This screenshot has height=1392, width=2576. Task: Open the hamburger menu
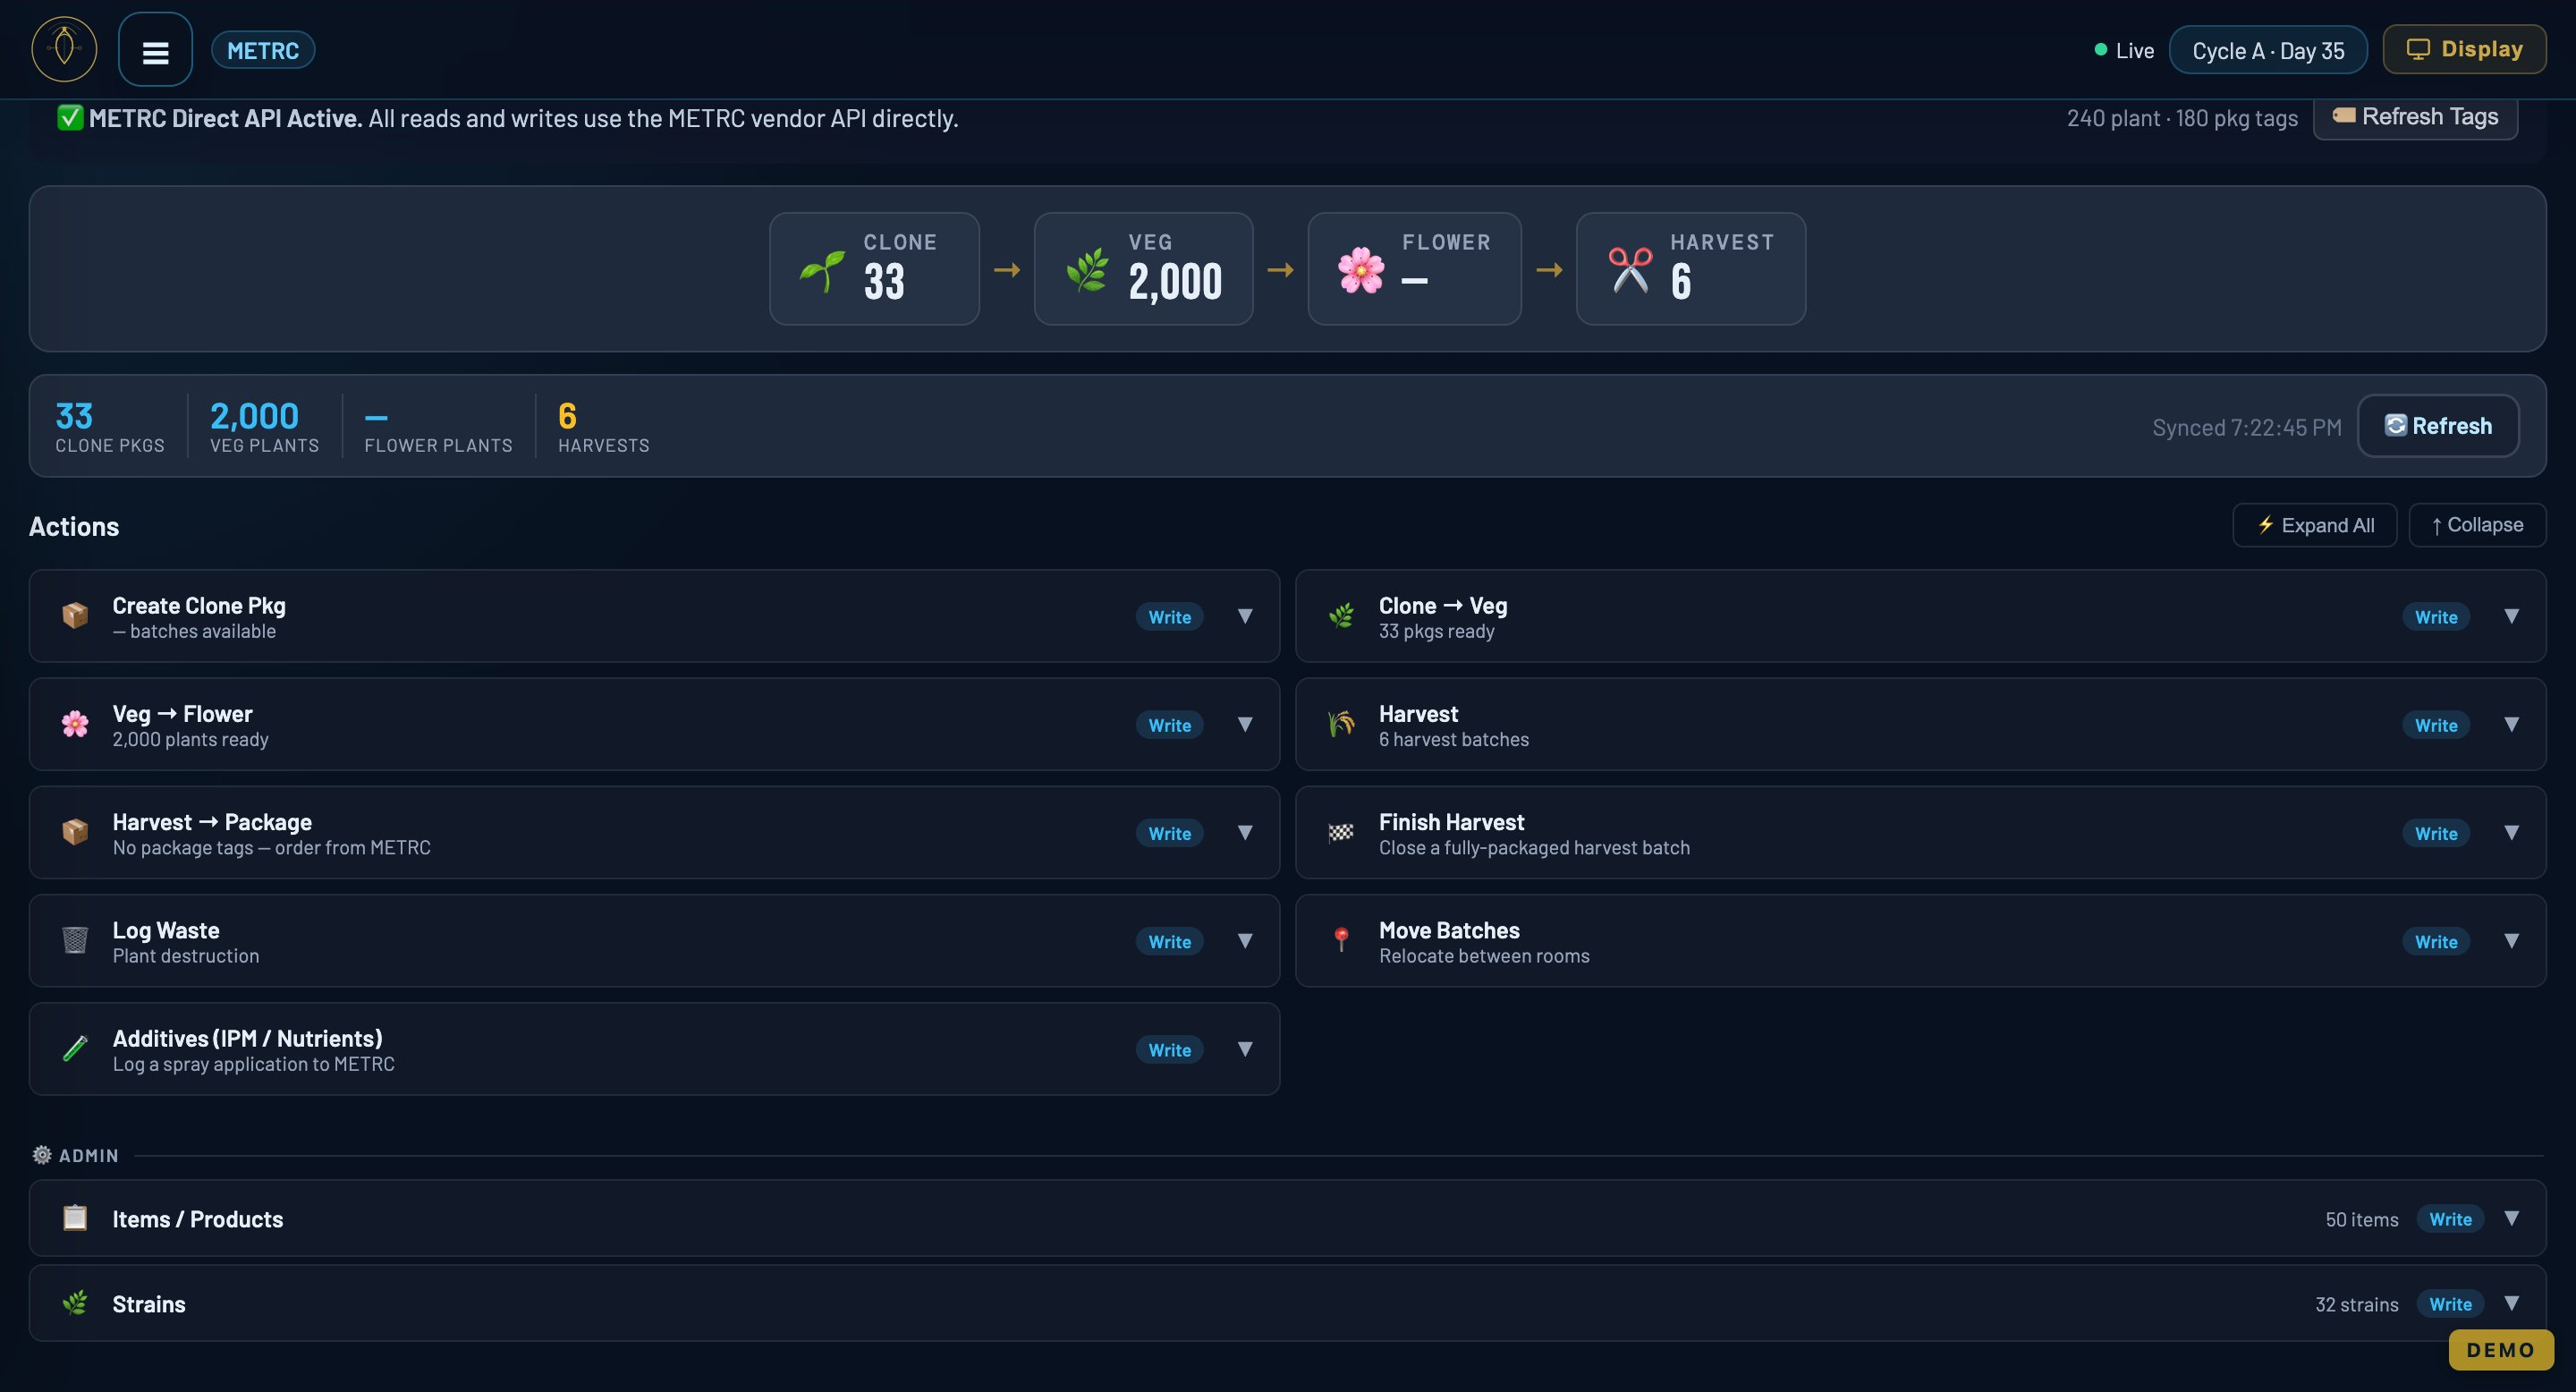point(155,50)
